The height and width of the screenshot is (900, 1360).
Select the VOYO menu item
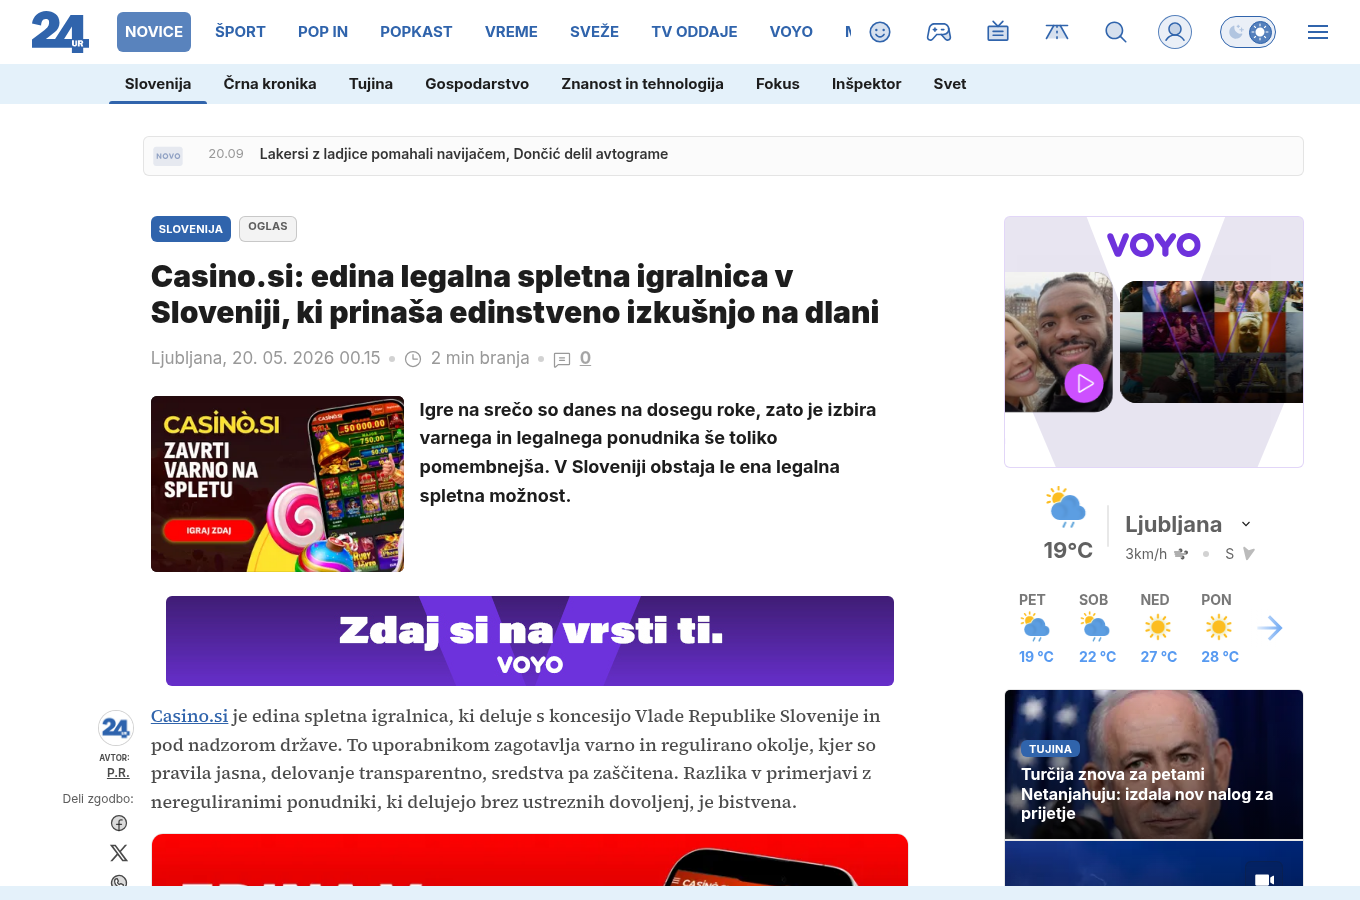tap(791, 32)
